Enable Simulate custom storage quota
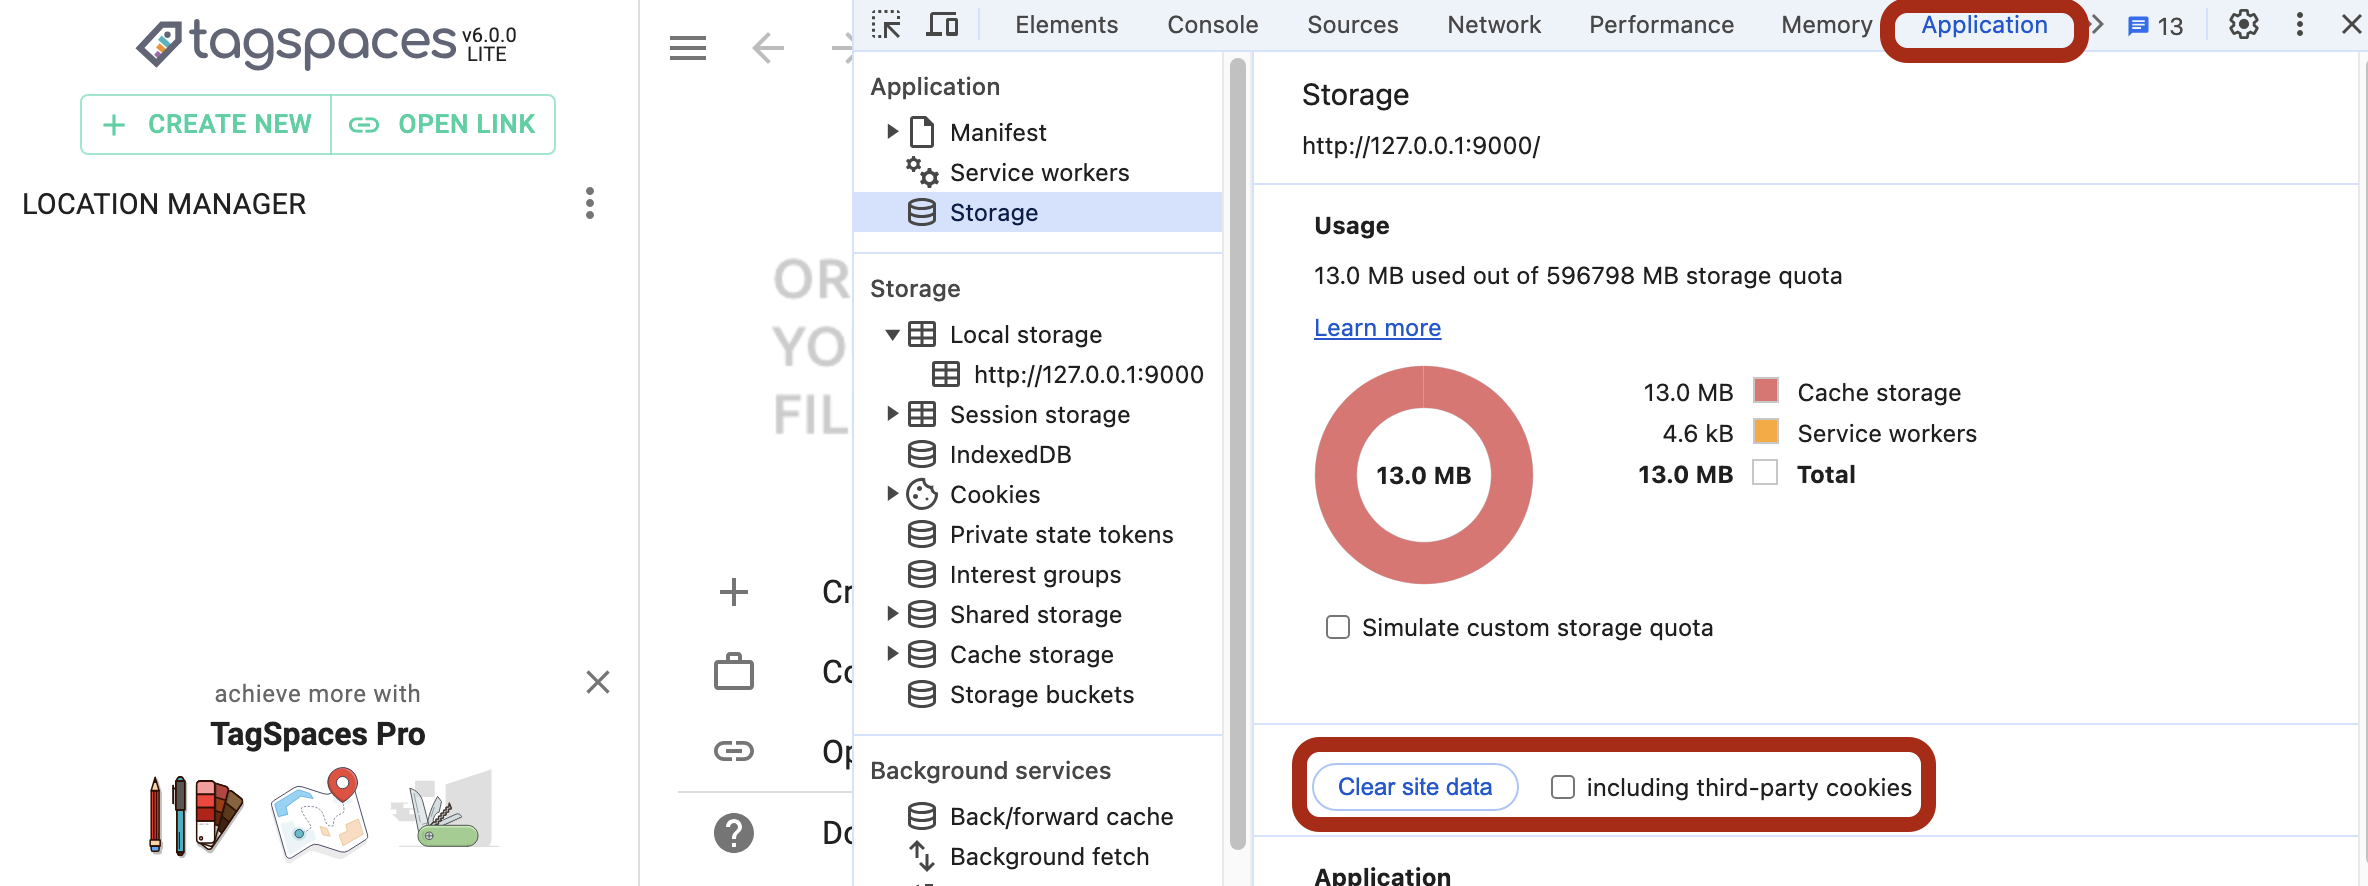Image resolution: width=2368 pixels, height=886 pixels. click(x=1337, y=627)
